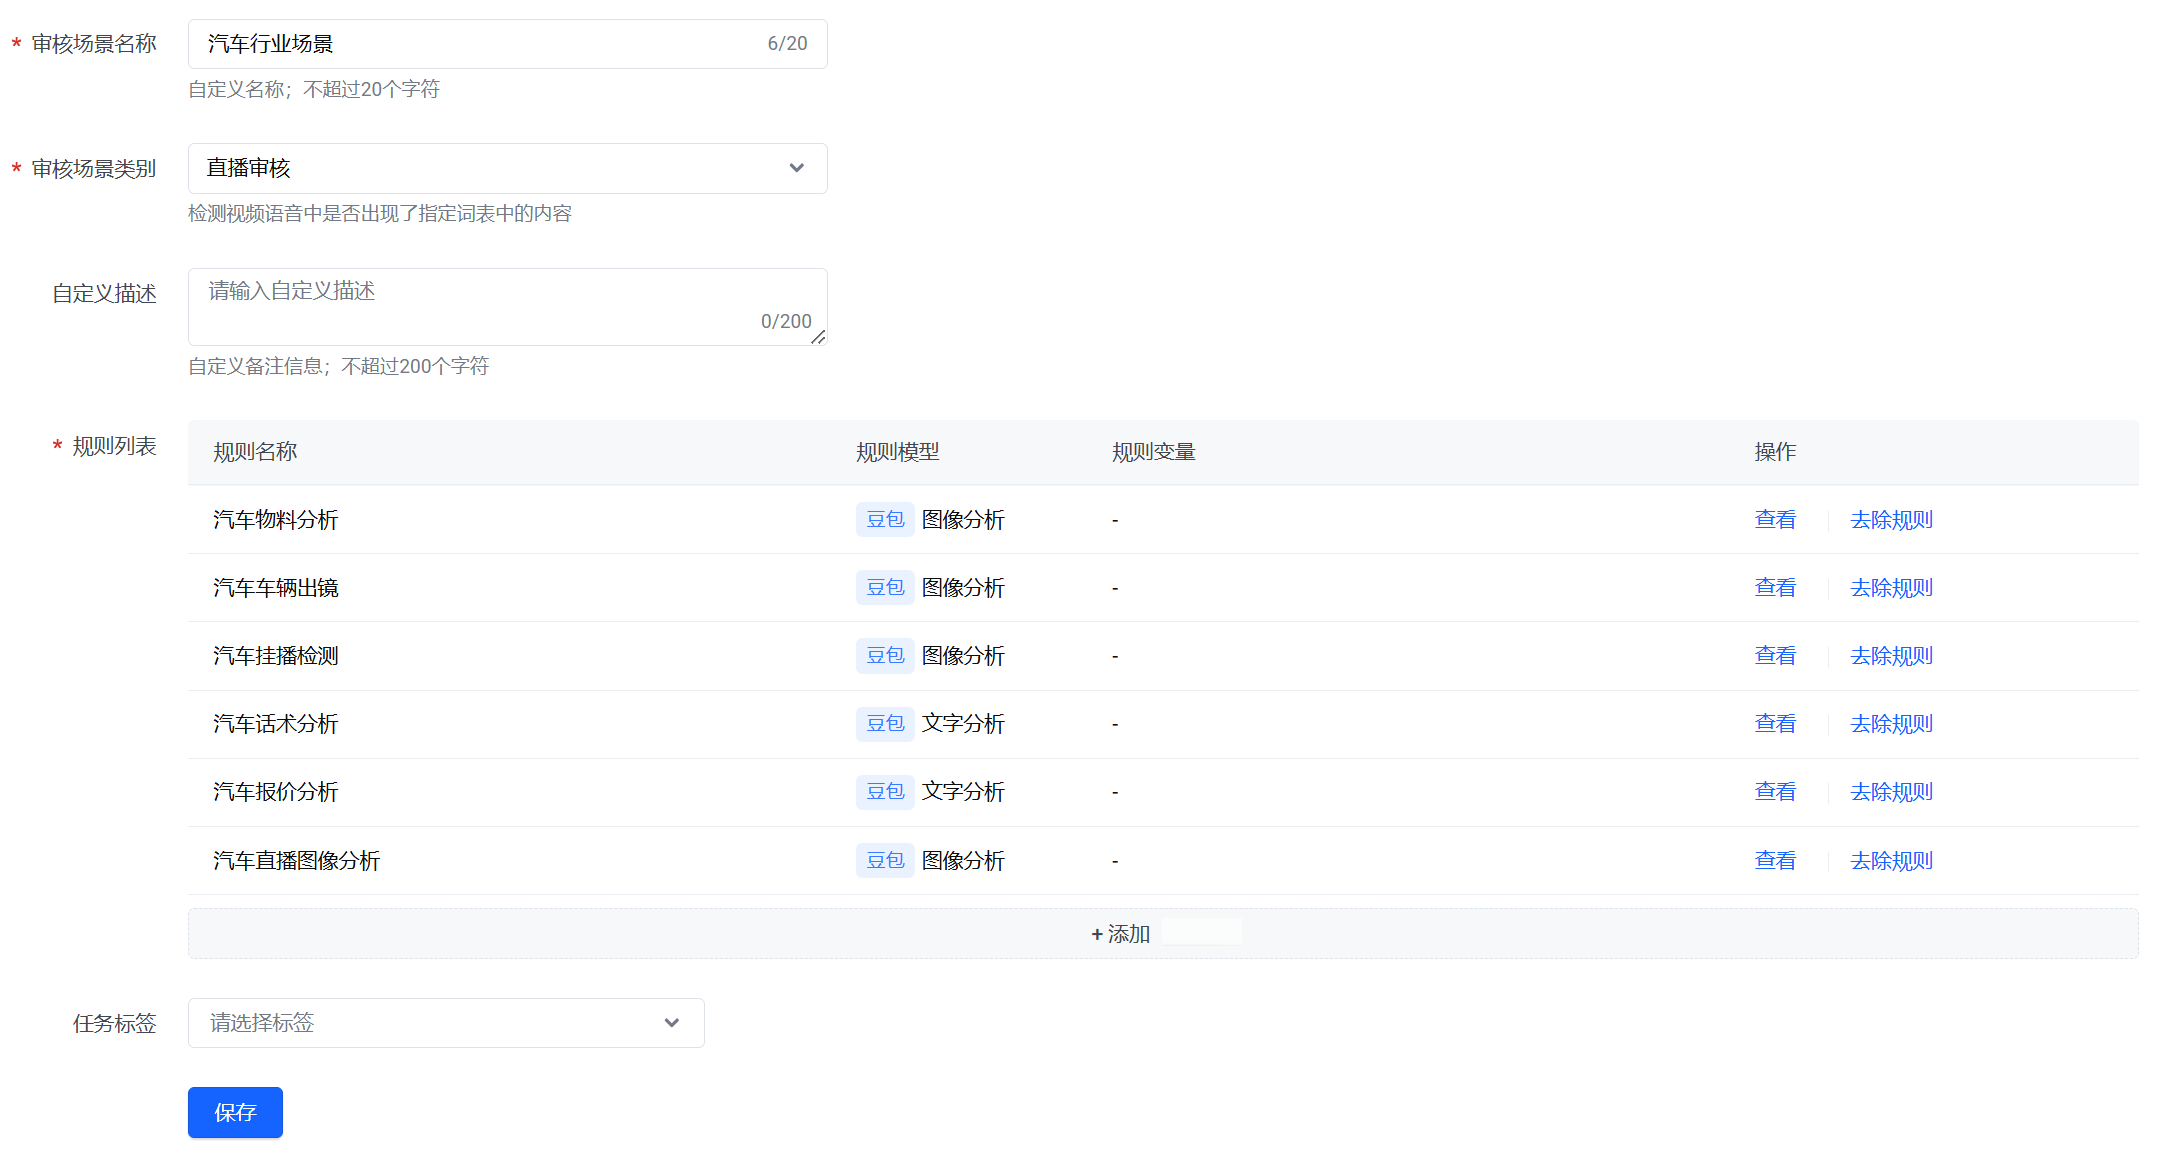Remove the 汽车车辆出镜 rule
Image resolution: width=2162 pixels, height=1164 pixels.
[1891, 588]
